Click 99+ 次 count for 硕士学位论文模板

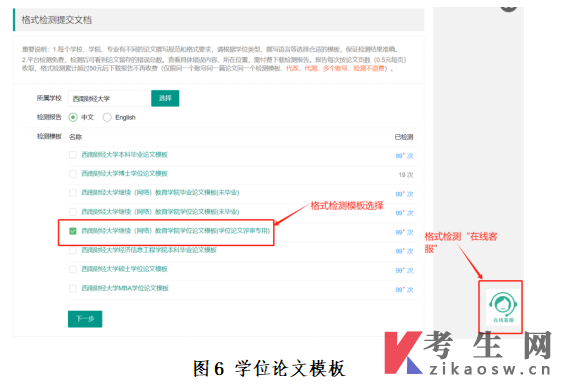[x=404, y=270]
